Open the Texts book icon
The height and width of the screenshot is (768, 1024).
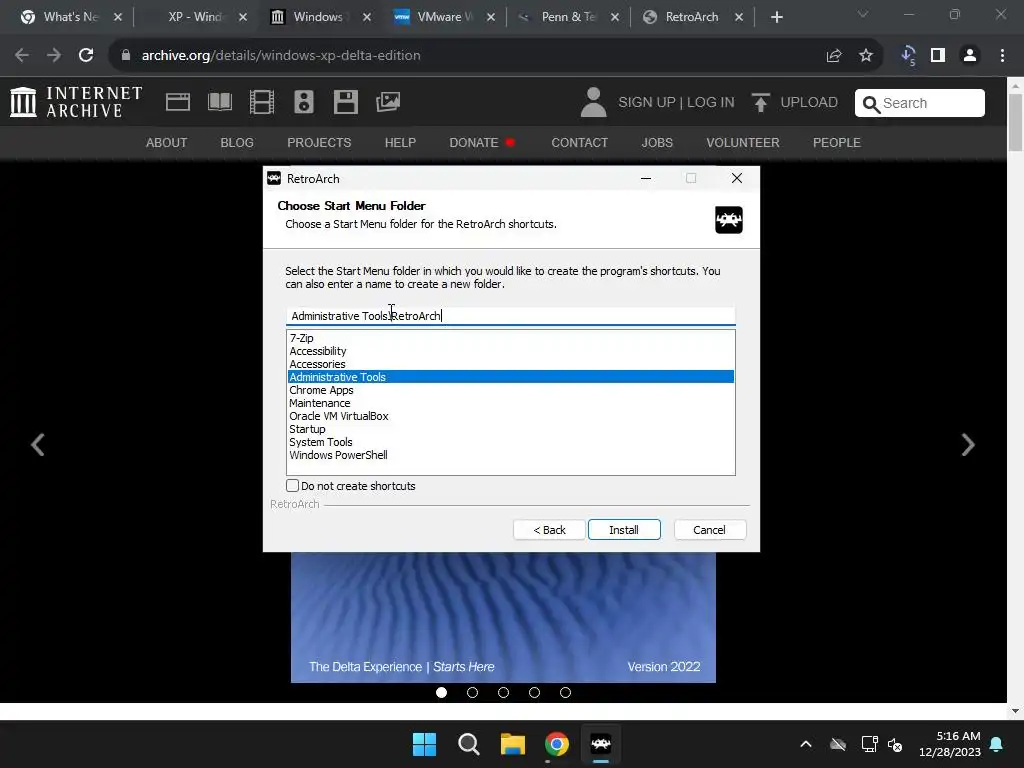pyautogui.click(x=219, y=102)
